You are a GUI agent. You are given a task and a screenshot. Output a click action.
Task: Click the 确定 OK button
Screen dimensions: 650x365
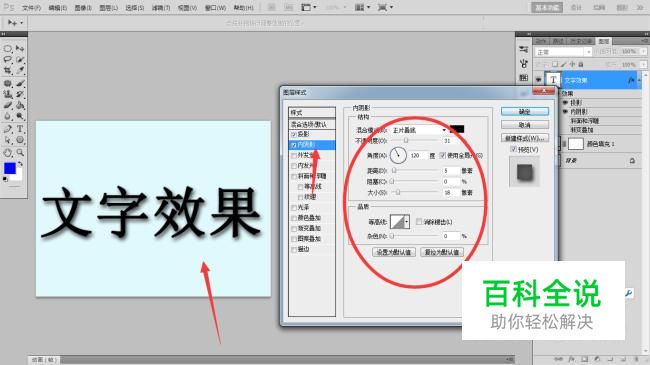coord(525,112)
